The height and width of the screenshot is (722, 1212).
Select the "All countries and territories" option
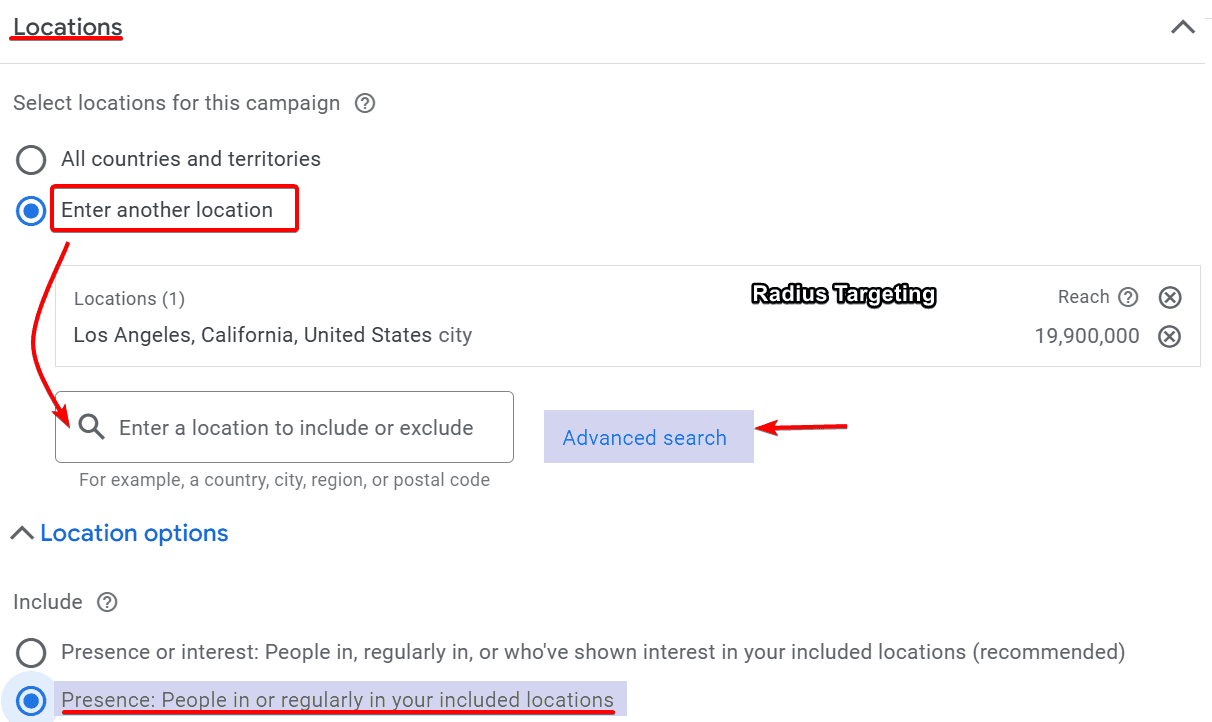31,160
